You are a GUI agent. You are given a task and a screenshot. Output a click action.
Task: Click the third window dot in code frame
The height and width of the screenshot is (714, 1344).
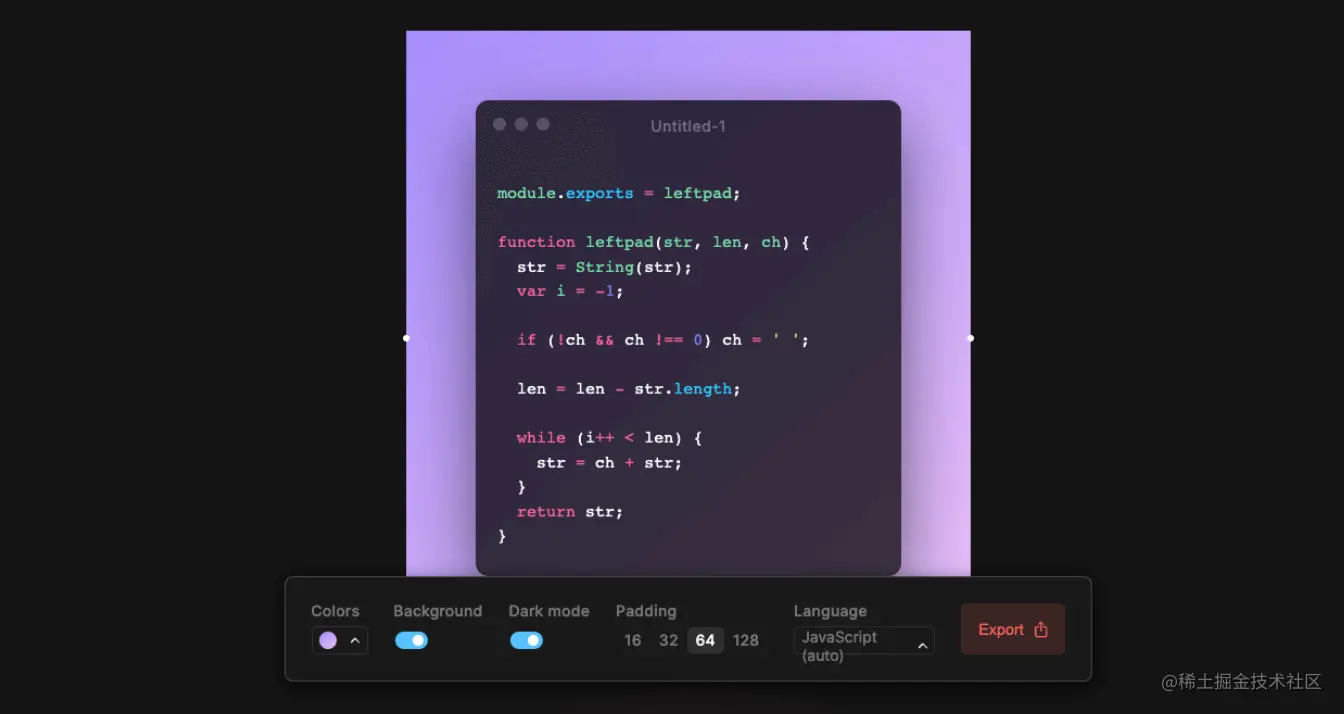point(543,124)
